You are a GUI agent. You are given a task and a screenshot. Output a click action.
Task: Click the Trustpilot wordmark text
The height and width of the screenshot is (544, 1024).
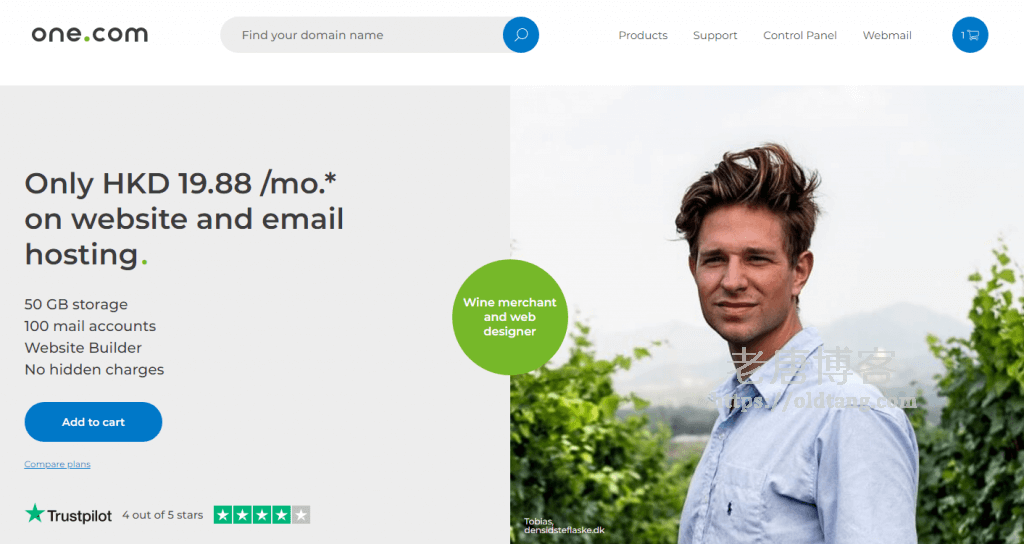pos(80,516)
